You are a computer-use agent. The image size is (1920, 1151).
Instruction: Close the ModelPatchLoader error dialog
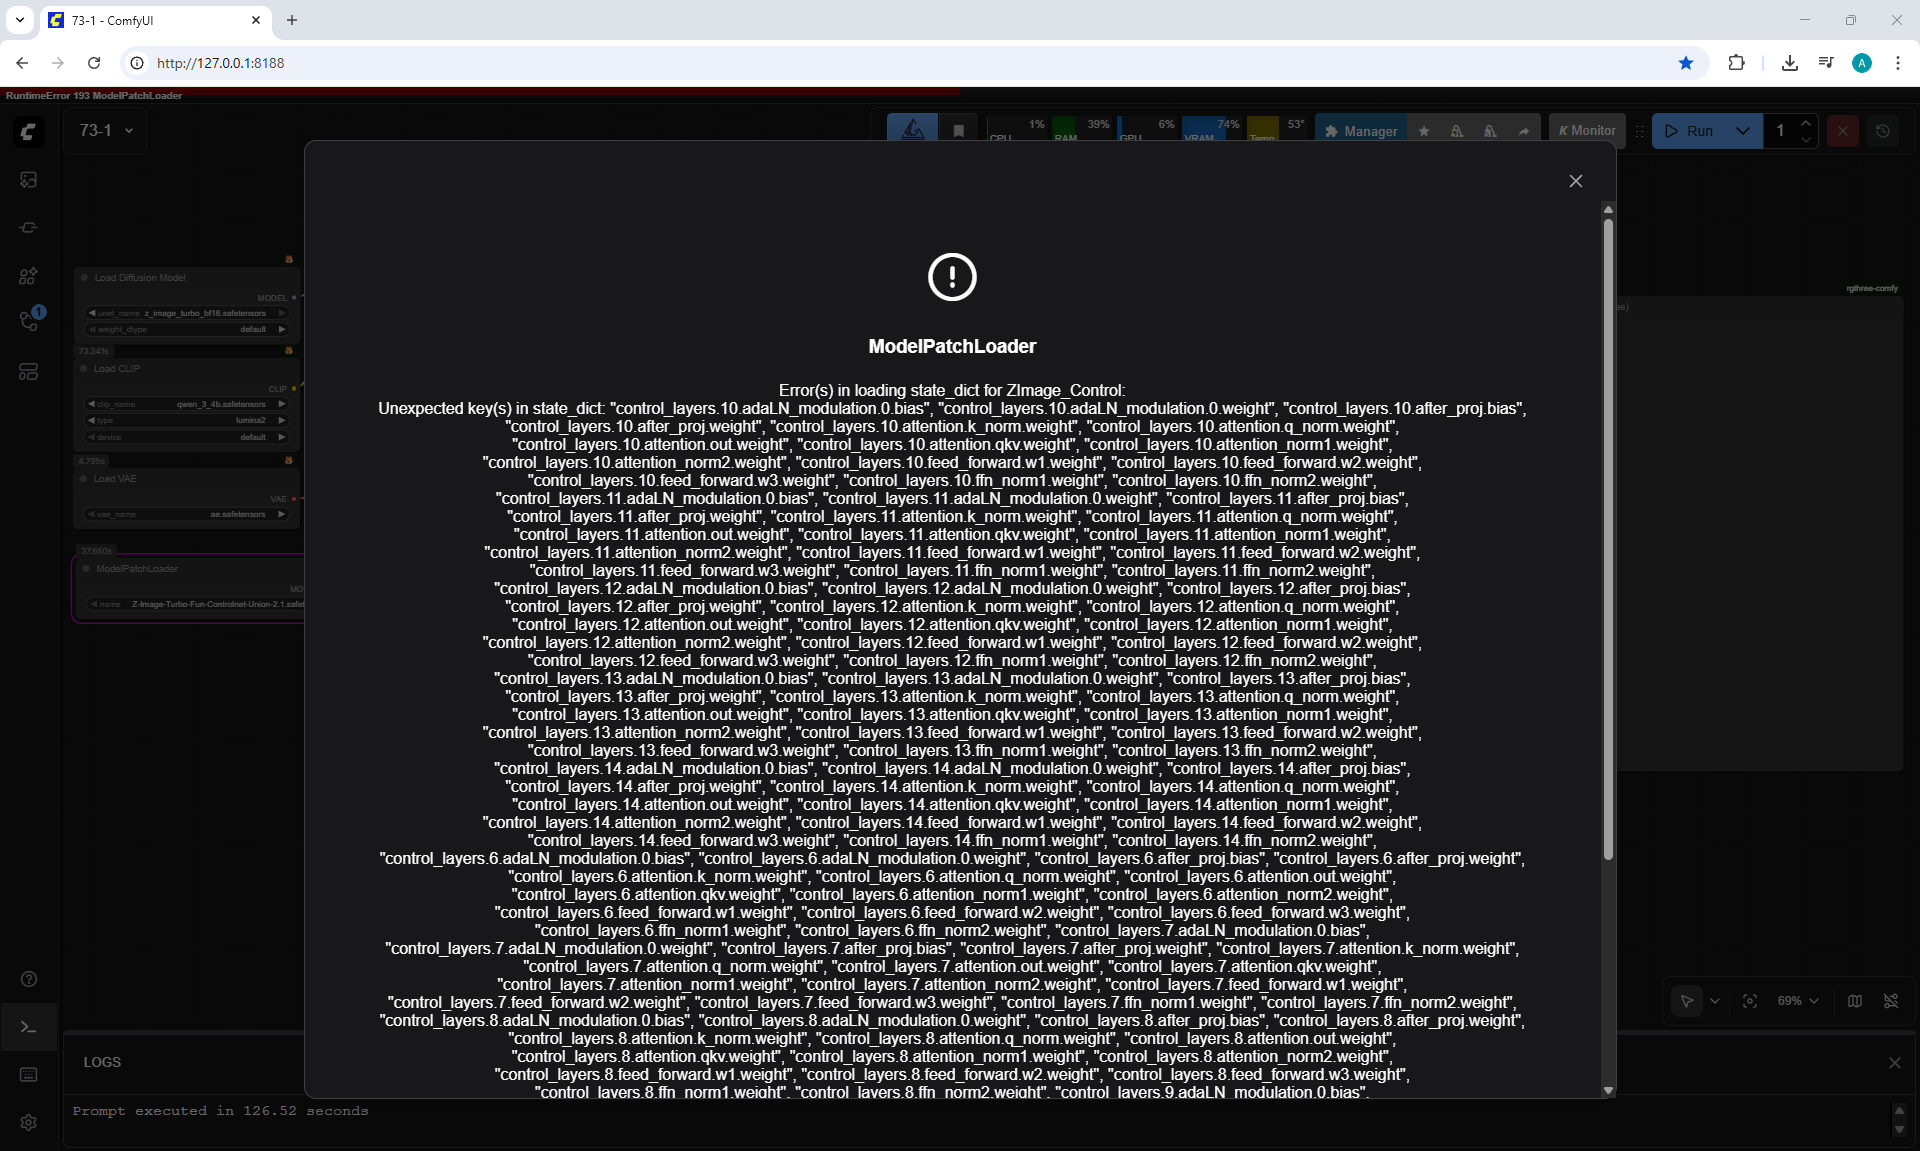click(x=1575, y=181)
